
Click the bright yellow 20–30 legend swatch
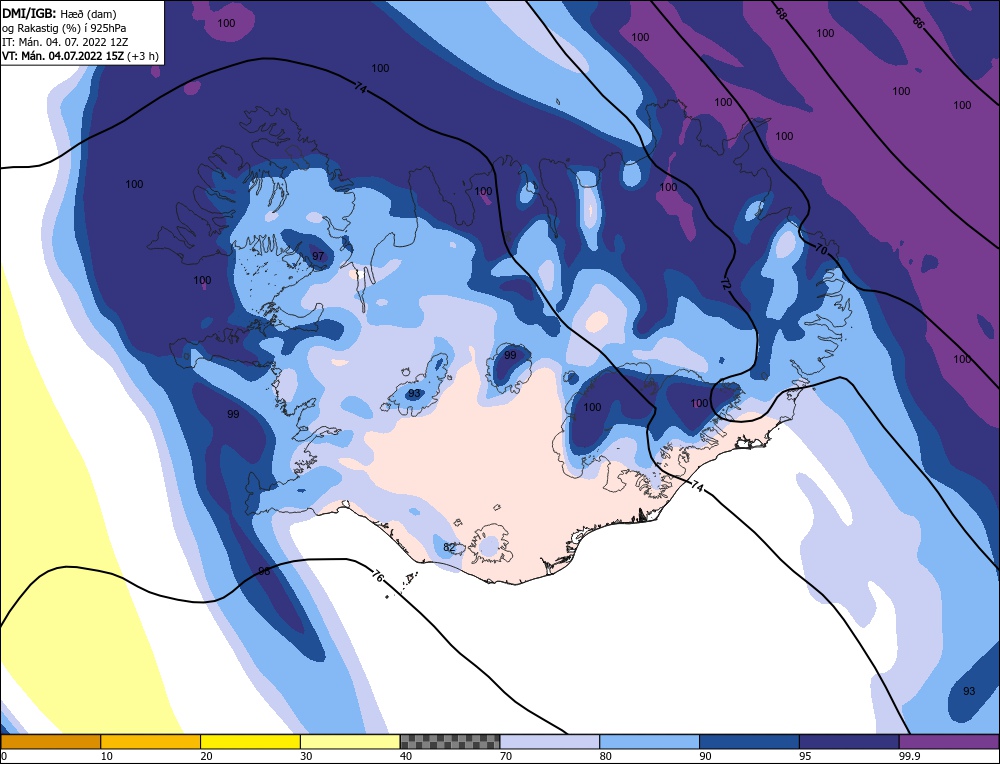pyautogui.click(x=250, y=741)
